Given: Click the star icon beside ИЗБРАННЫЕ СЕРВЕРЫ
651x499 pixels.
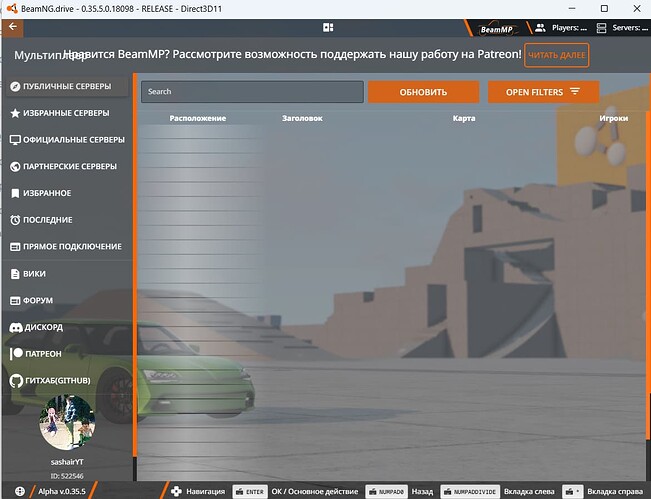Looking at the screenshot, I should tap(15, 113).
